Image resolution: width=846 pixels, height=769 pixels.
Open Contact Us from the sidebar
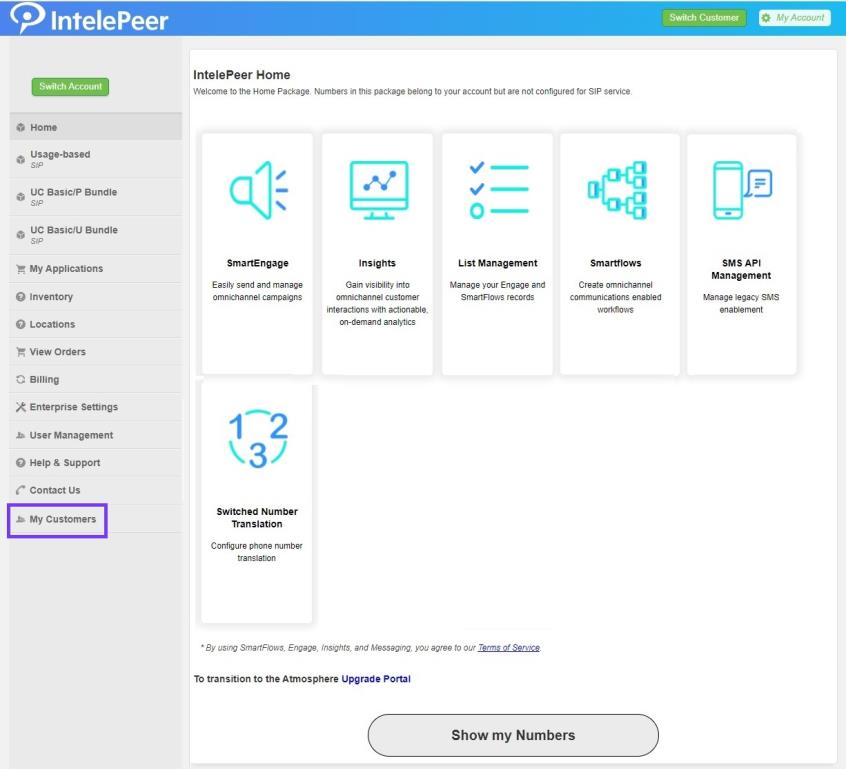coord(95,490)
